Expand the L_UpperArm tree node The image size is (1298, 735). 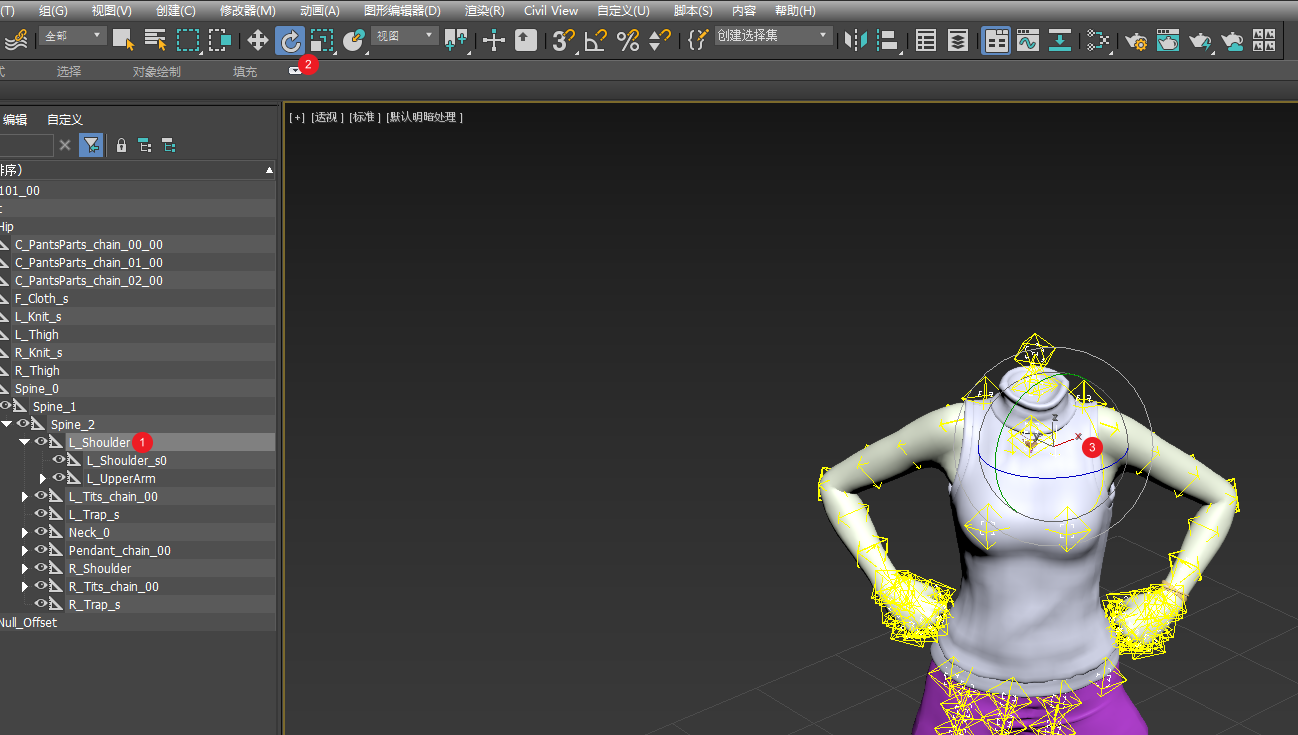click(43, 478)
